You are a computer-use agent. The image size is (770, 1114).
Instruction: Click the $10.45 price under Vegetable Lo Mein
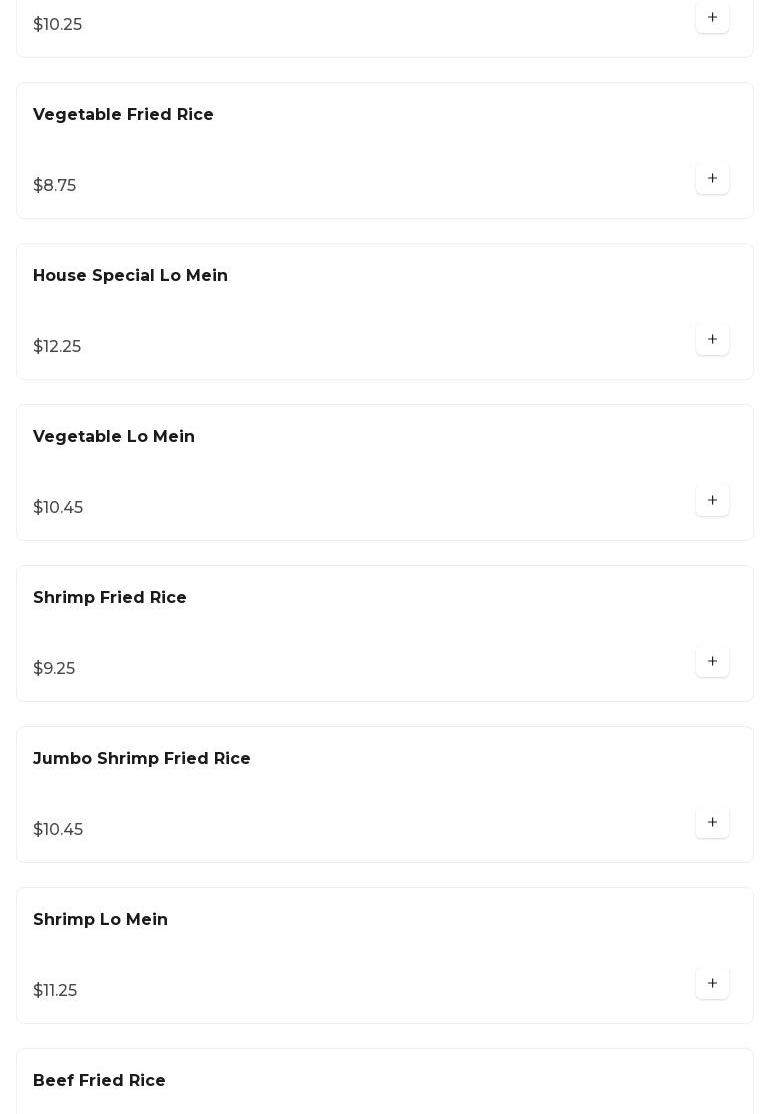[x=58, y=508]
